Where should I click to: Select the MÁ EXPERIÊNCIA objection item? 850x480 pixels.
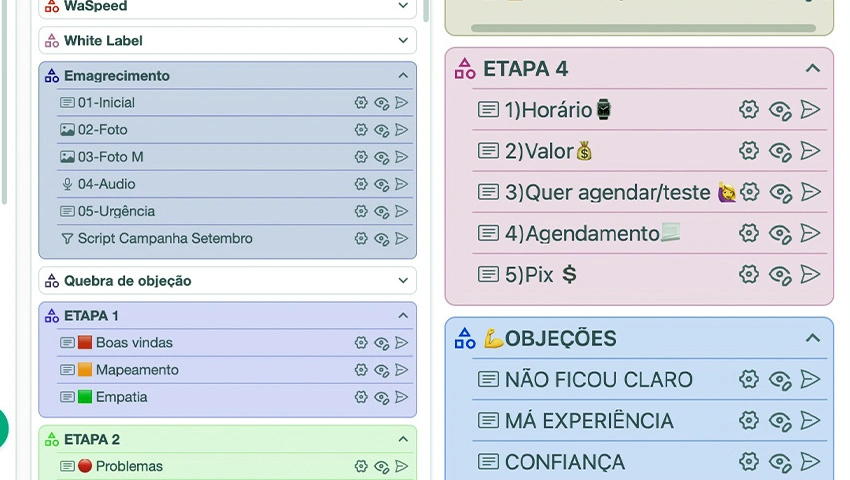click(x=589, y=421)
